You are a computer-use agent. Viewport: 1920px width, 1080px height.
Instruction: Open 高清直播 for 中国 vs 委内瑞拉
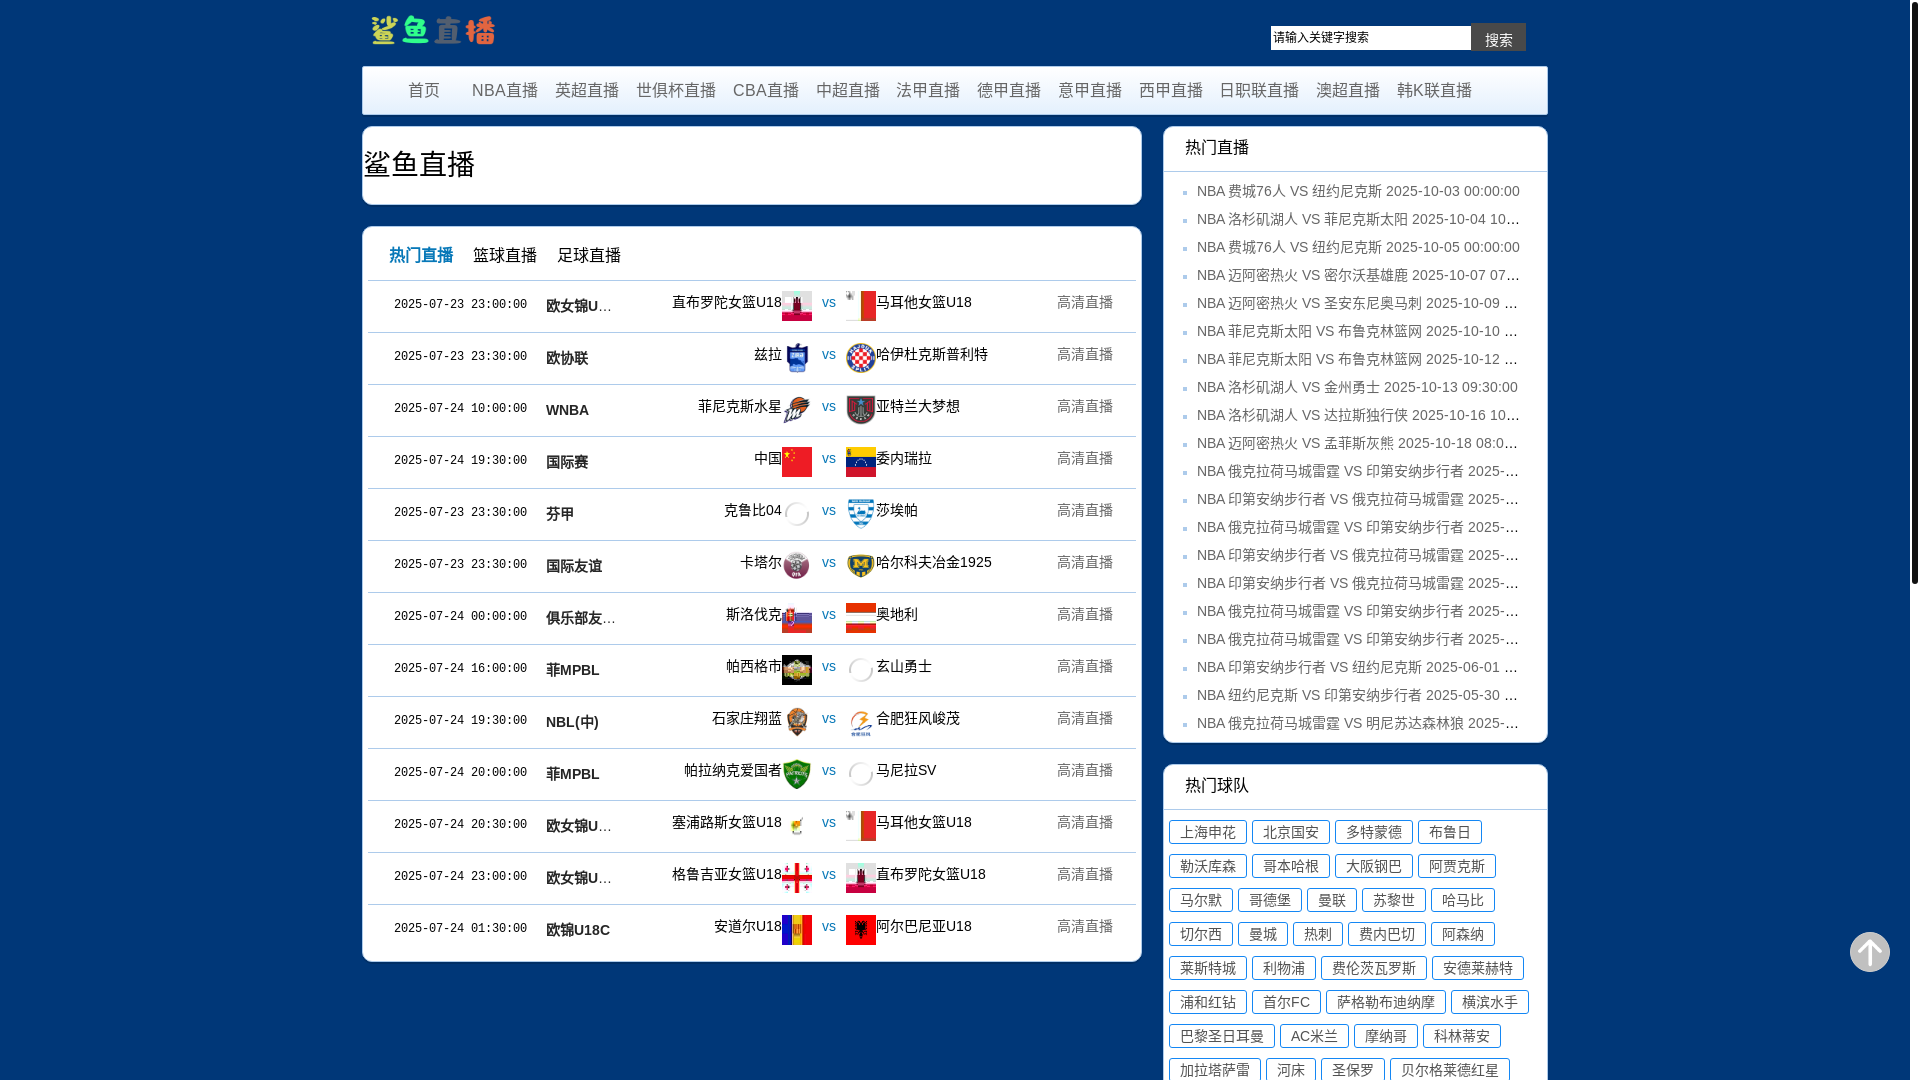1084,458
